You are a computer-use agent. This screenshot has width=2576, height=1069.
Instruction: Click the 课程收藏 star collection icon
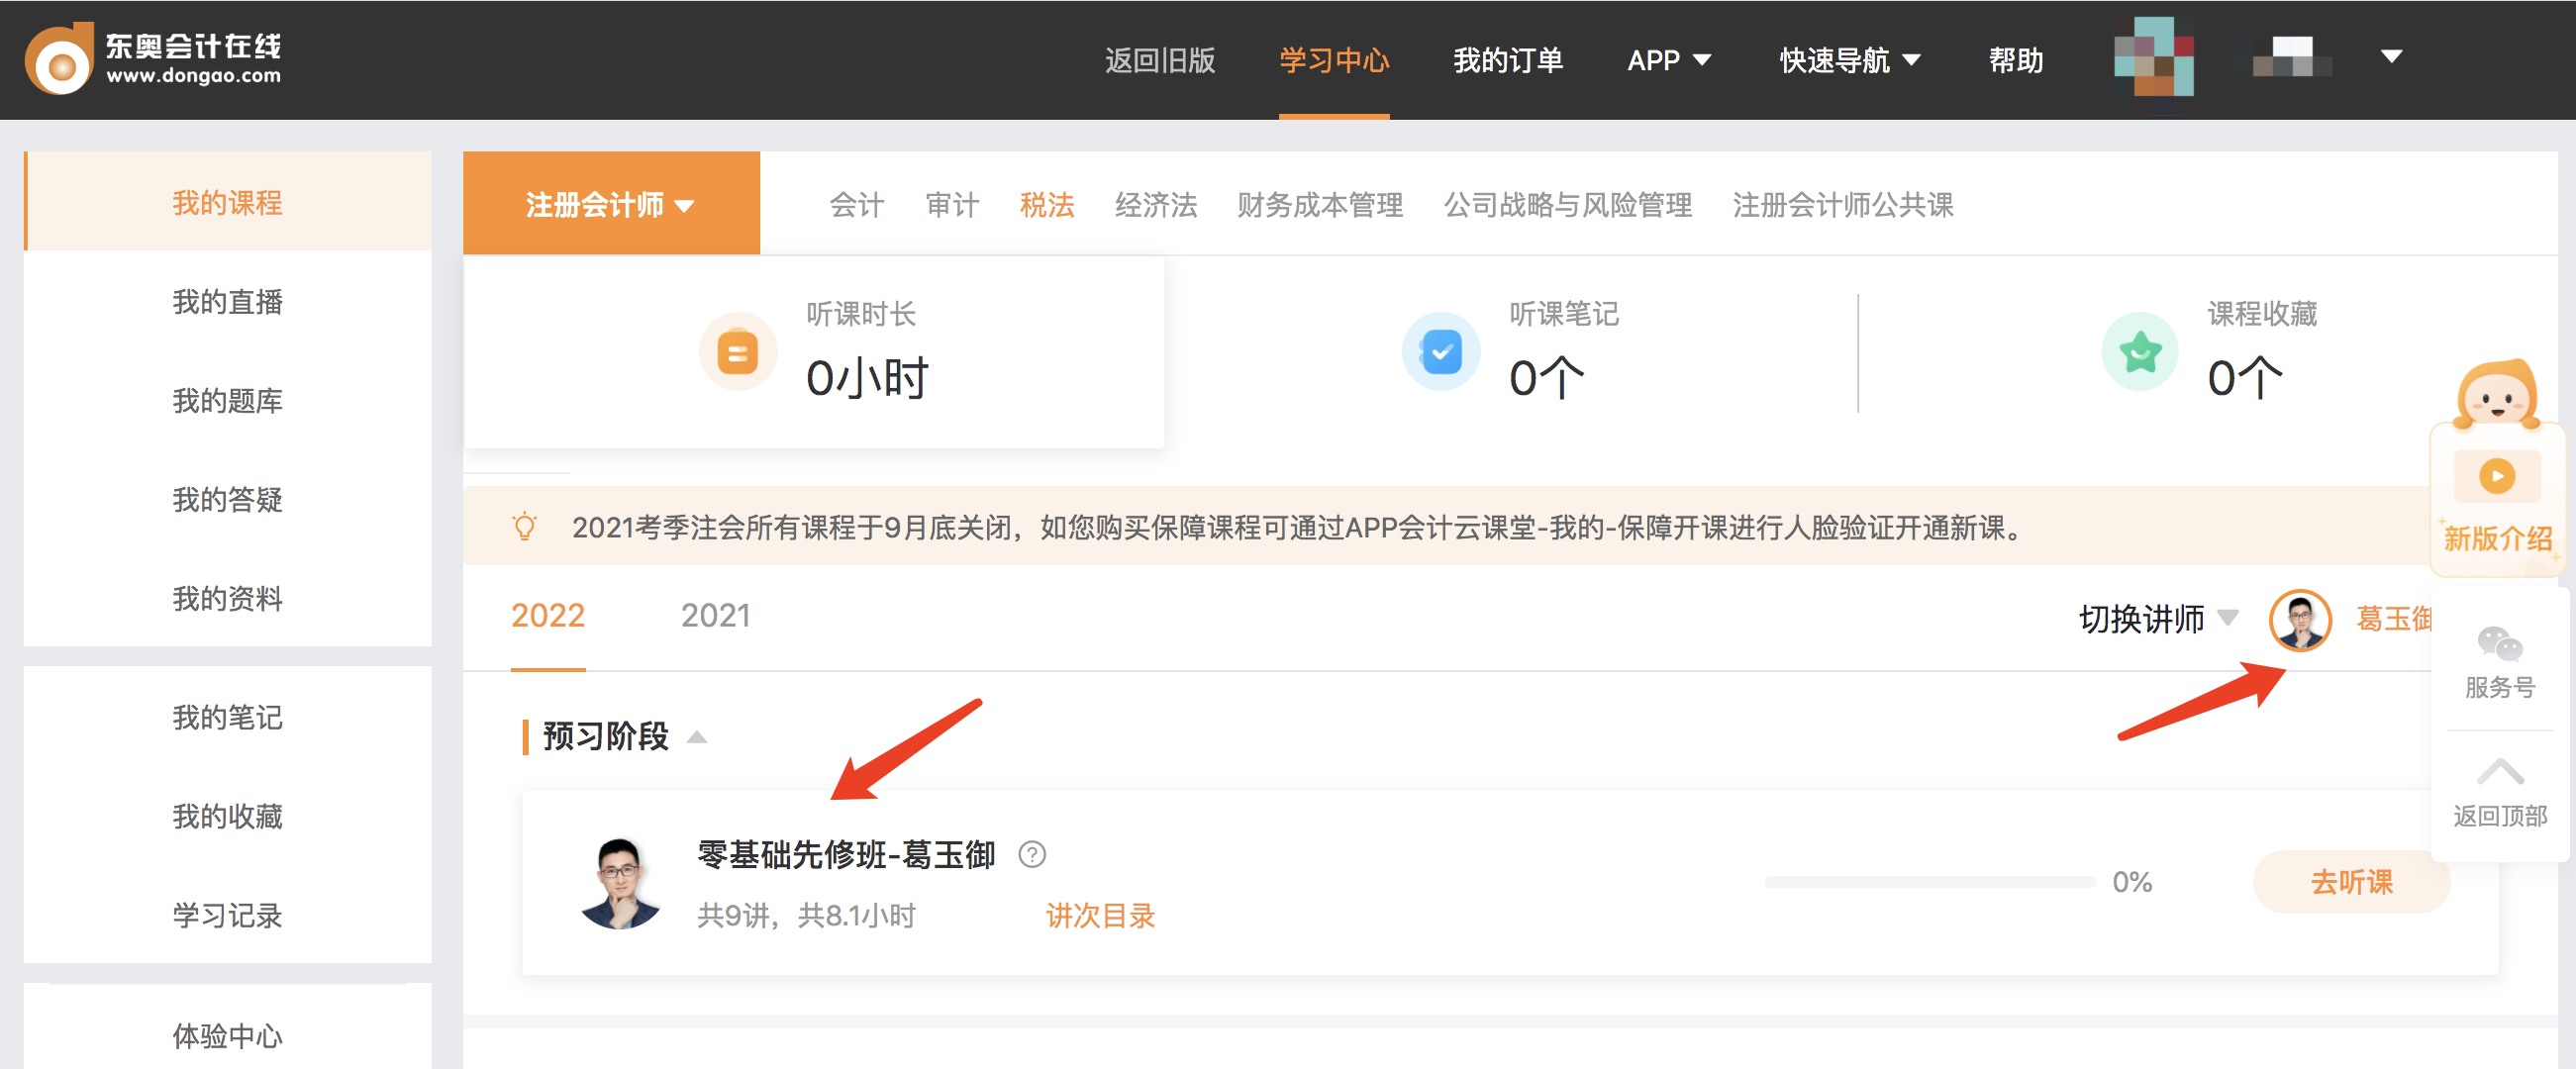(2139, 352)
